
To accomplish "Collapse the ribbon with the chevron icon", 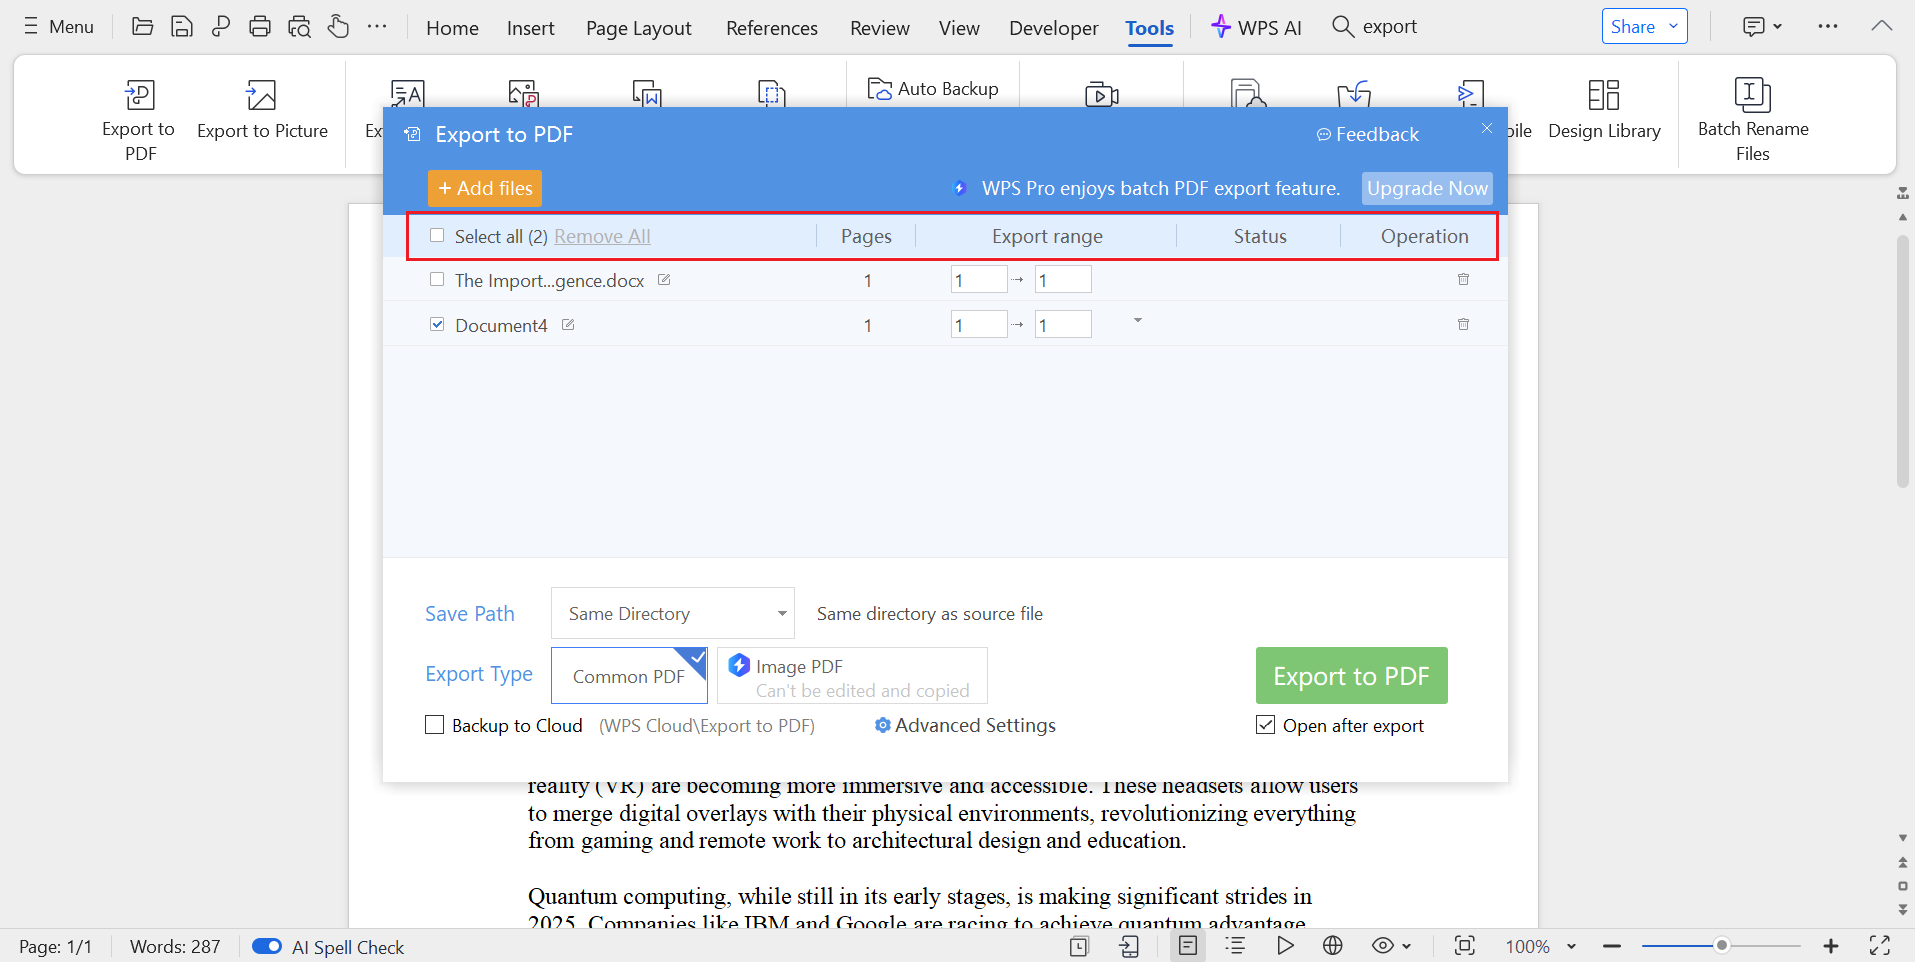I will 1881,26.
